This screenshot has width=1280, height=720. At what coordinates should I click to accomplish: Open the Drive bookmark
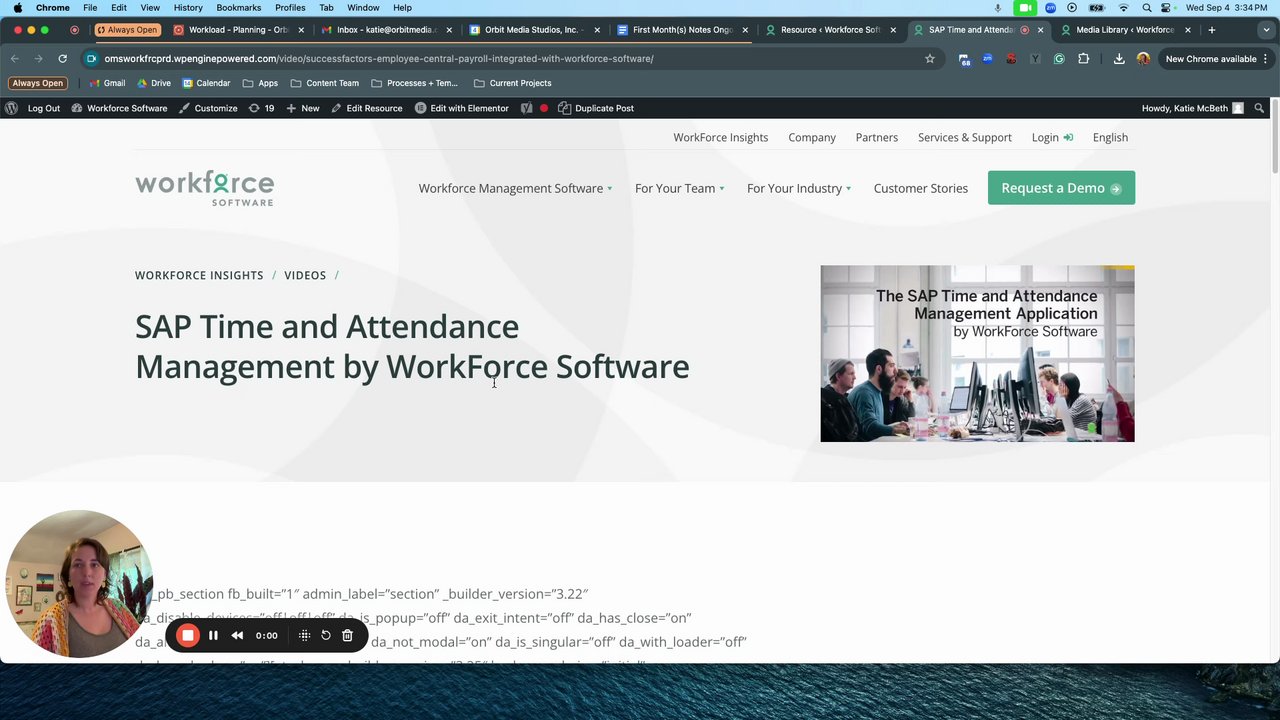coord(154,83)
